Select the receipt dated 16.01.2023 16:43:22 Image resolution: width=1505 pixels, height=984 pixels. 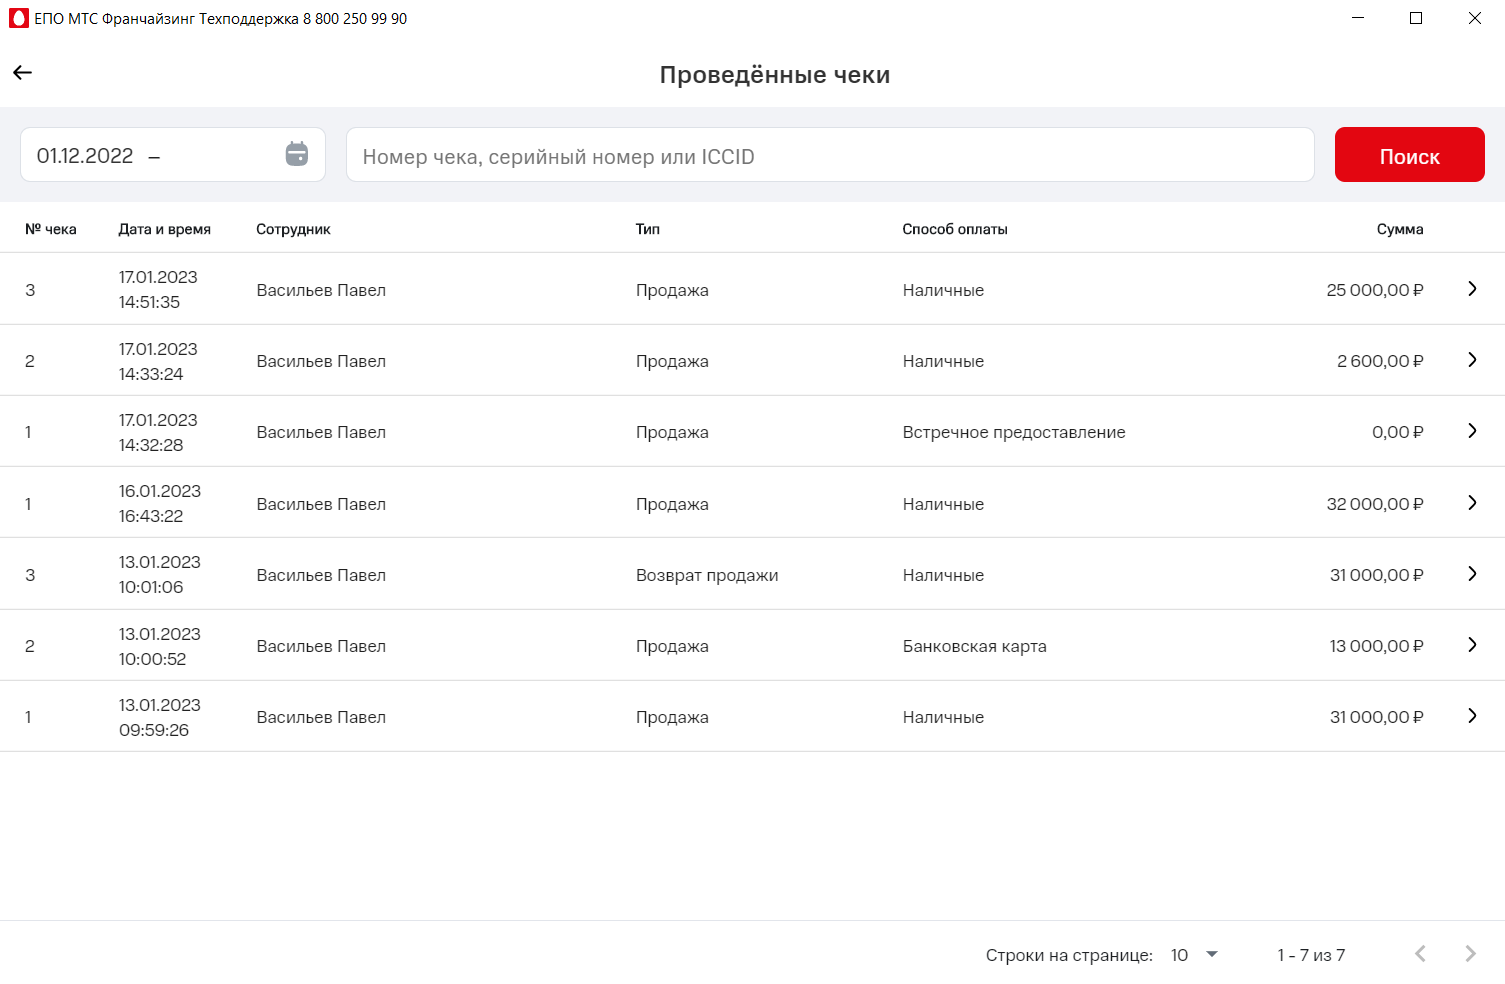click(x=752, y=503)
